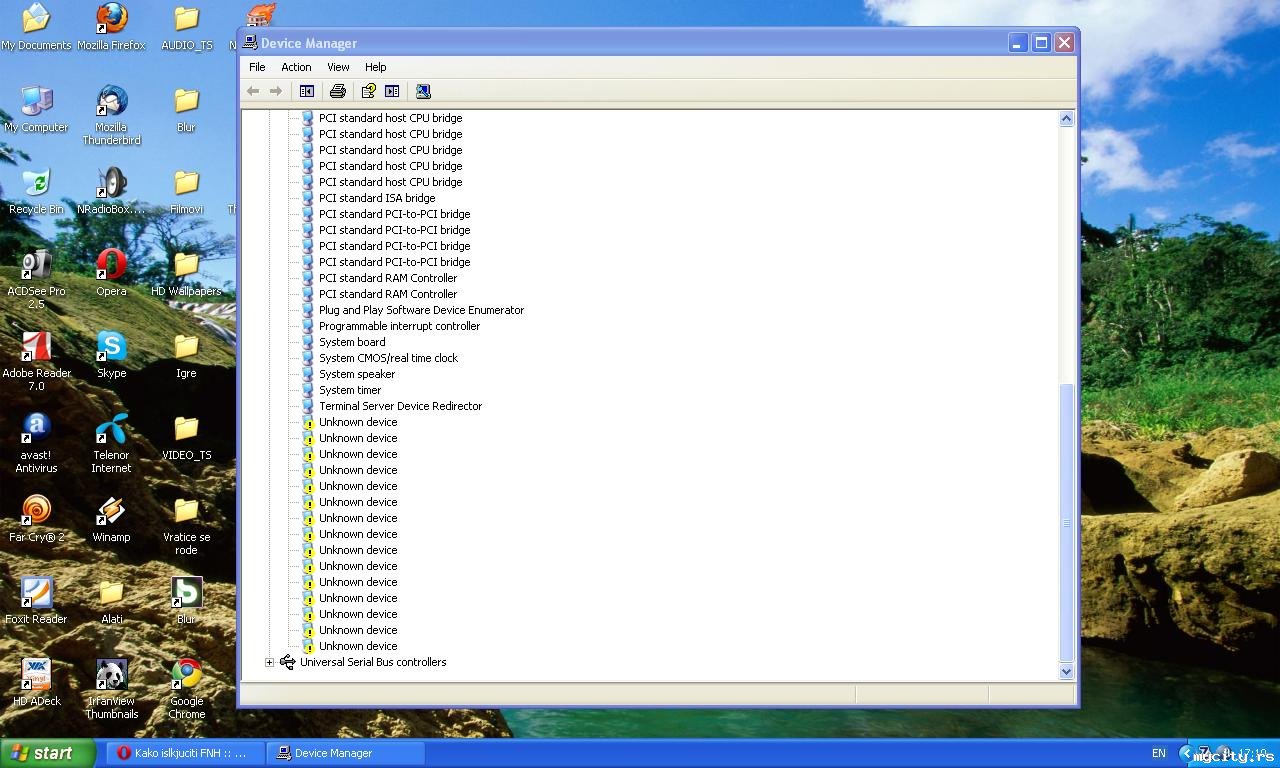Select the Telenor Internet desktop shortcut
This screenshot has width=1280, height=768.
tap(111, 443)
